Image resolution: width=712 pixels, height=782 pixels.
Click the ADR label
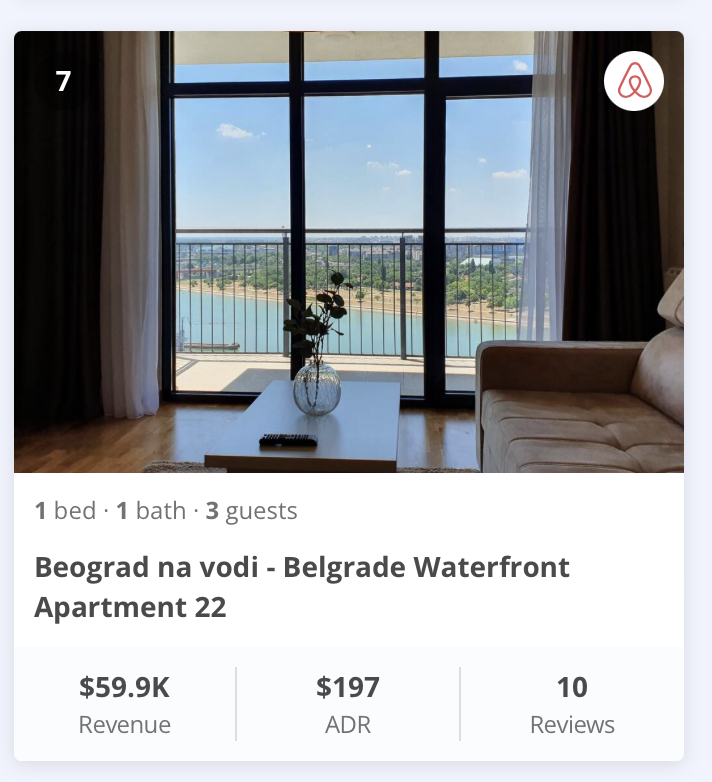pos(348,725)
